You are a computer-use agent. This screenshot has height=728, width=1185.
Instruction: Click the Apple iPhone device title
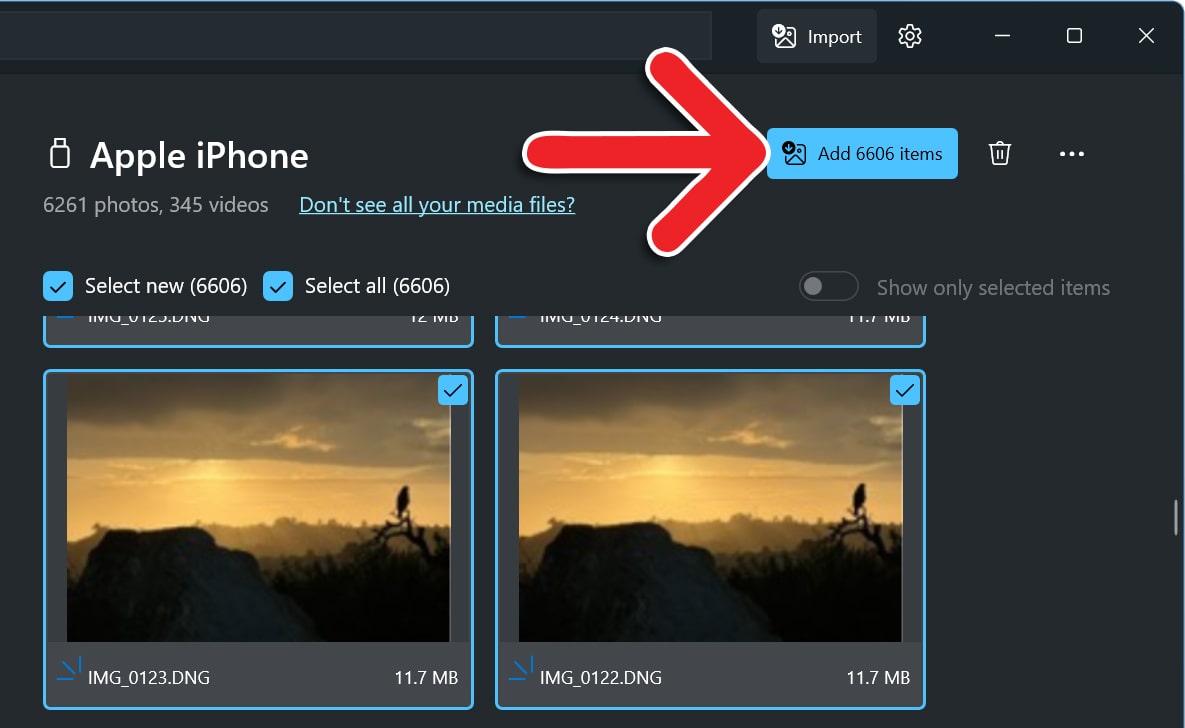(199, 155)
